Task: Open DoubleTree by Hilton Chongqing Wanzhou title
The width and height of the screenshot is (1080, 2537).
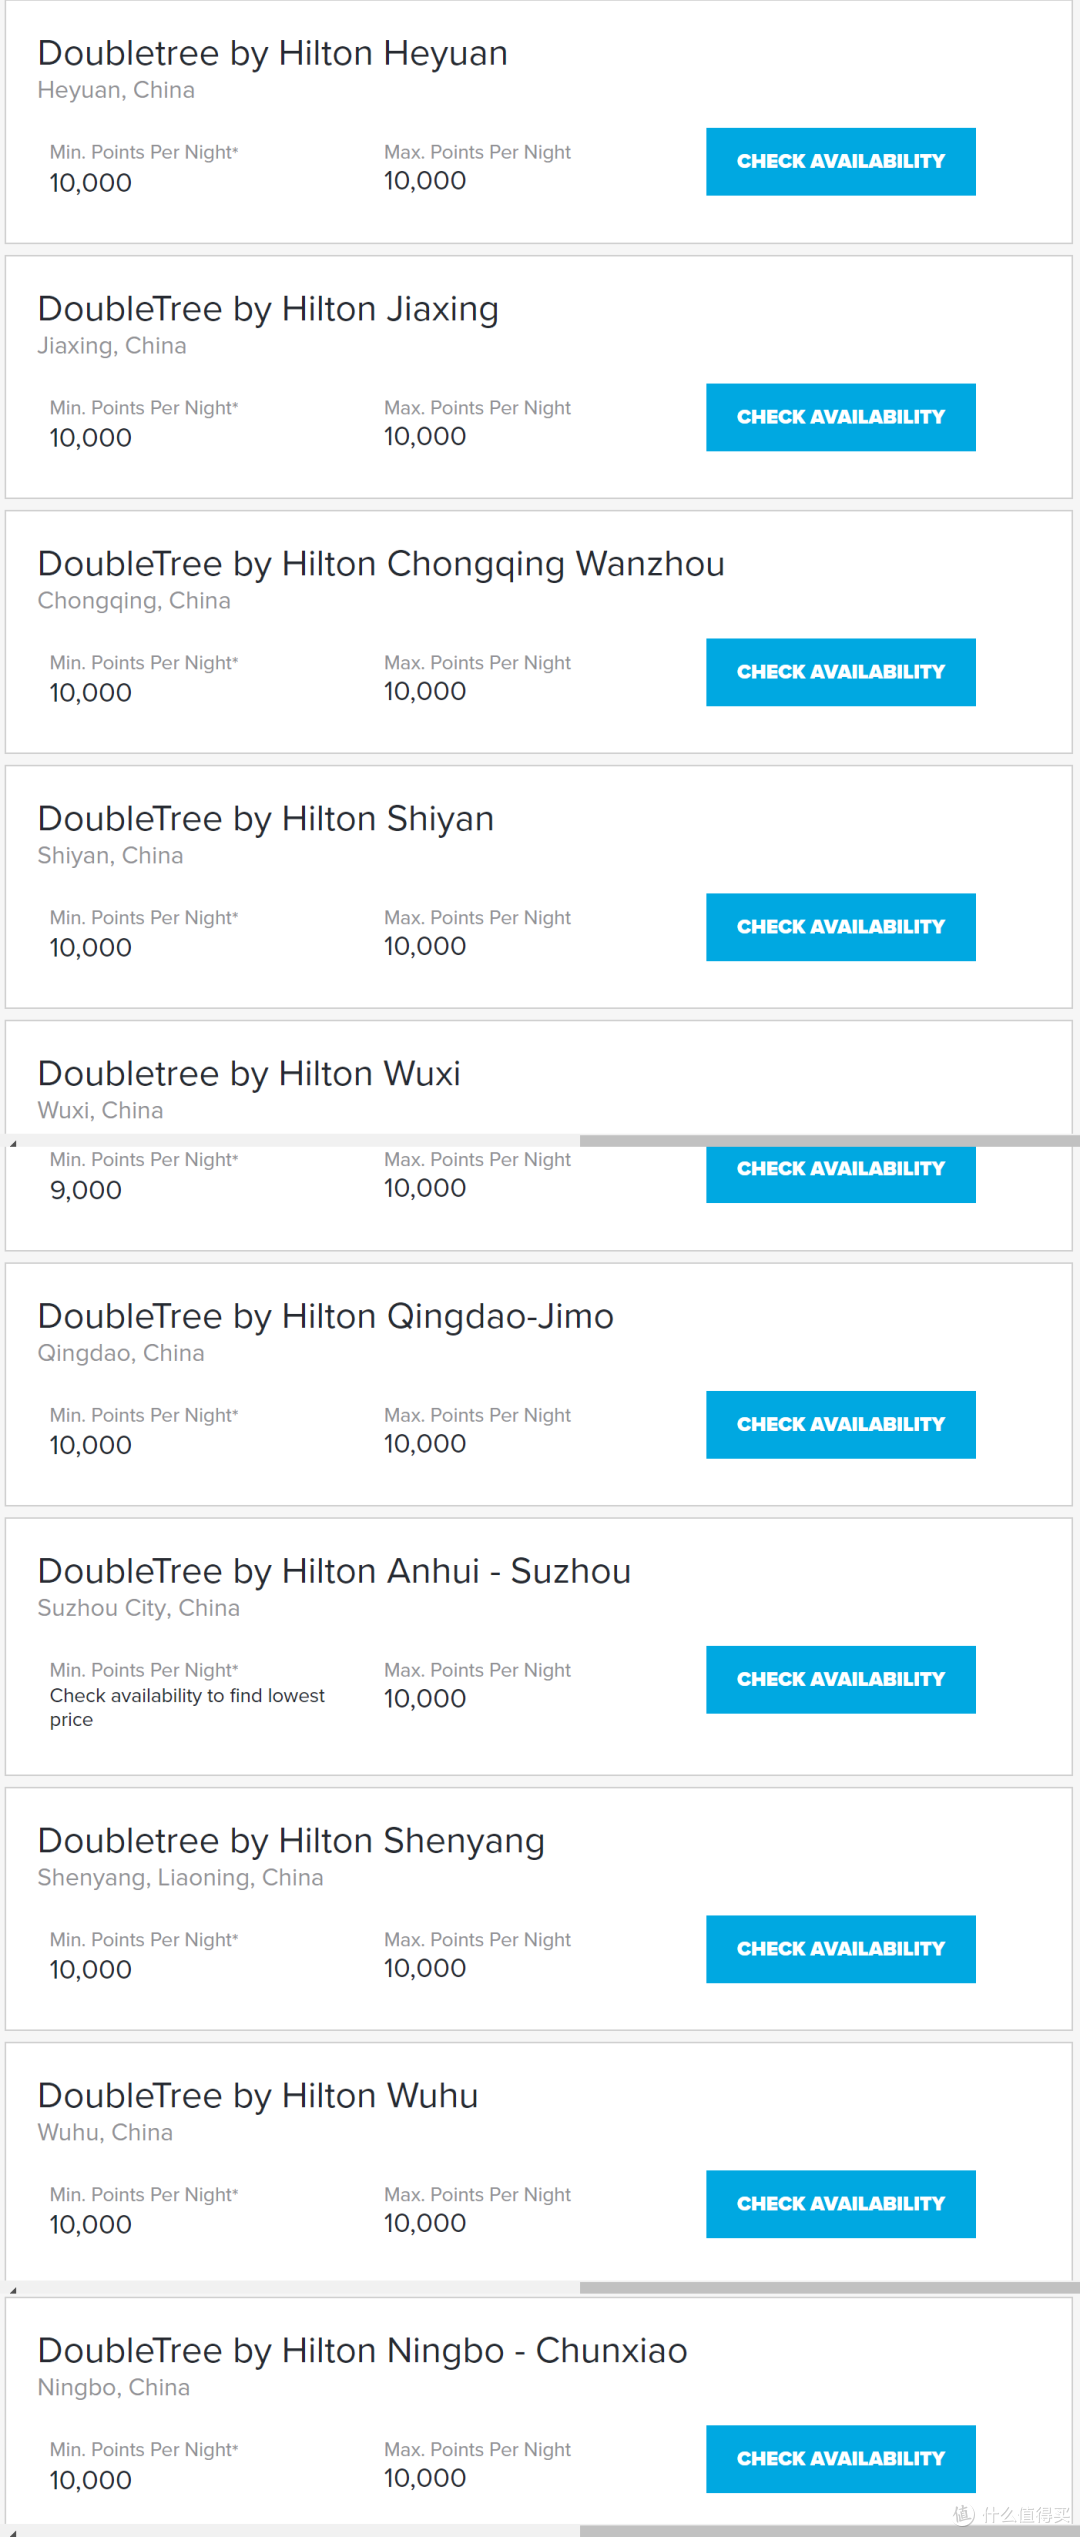Action: [381, 565]
